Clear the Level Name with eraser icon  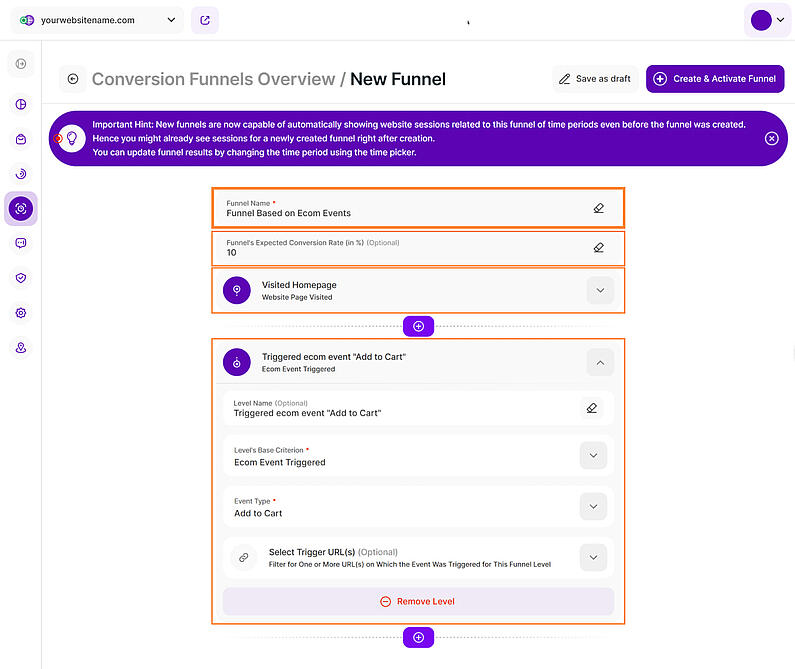[x=592, y=408]
